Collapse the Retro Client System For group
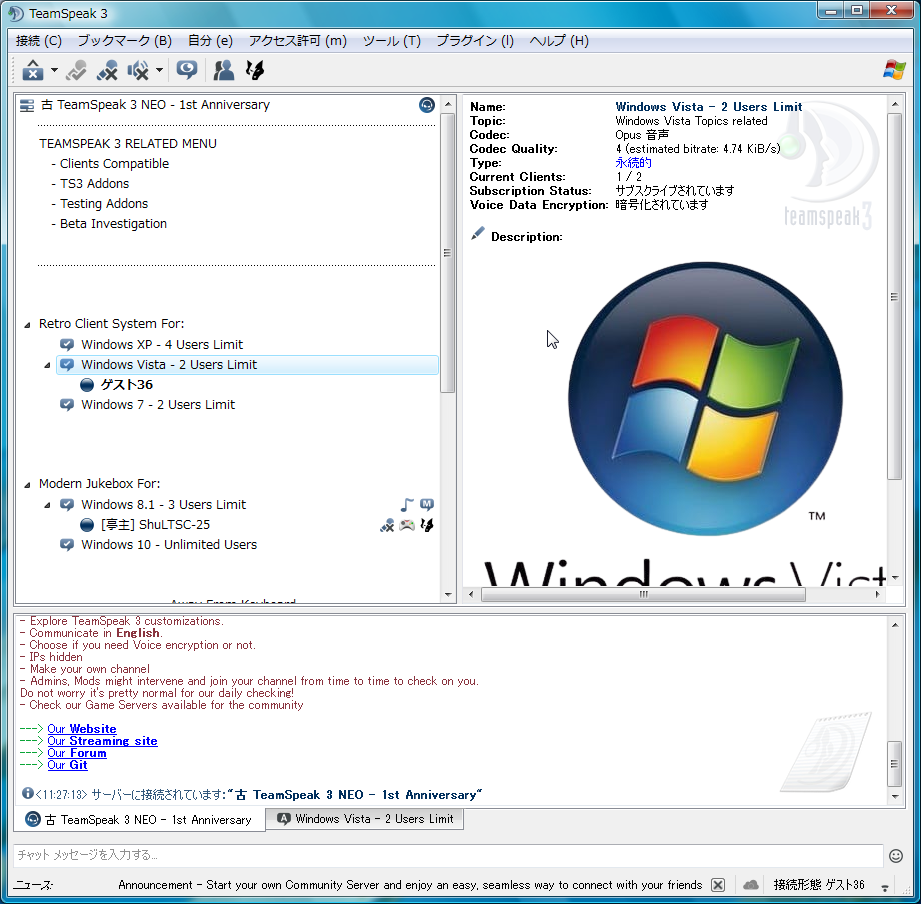 (x=27, y=325)
